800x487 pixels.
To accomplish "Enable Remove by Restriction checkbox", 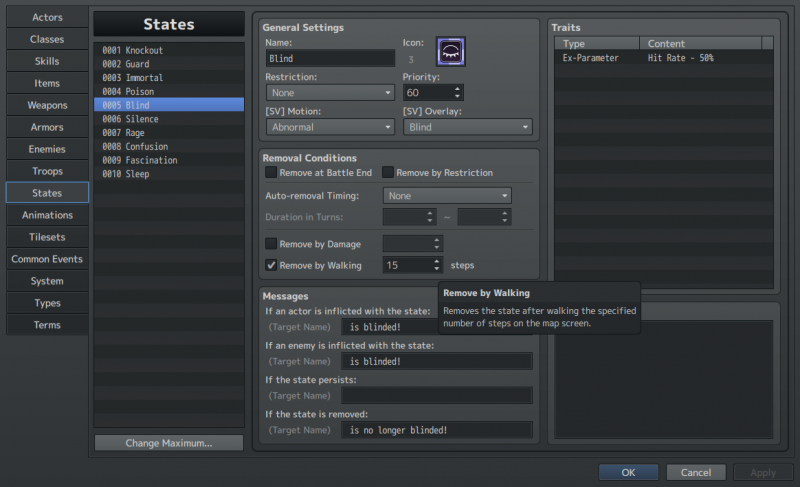I will tap(388, 172).
